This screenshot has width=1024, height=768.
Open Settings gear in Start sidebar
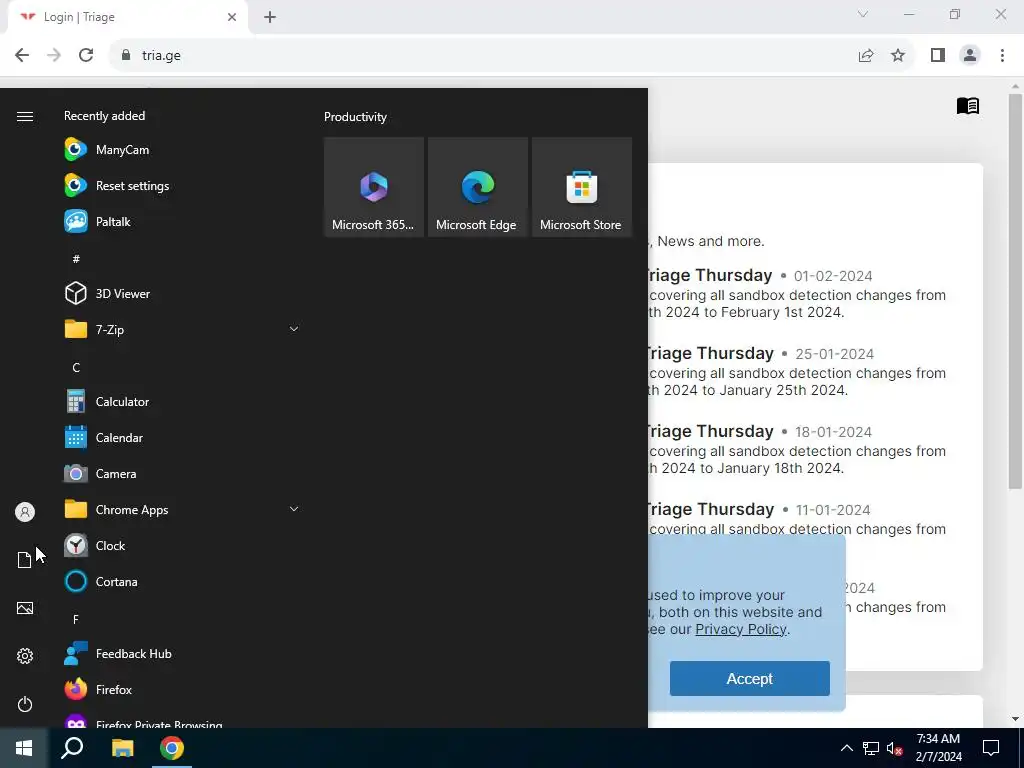[25, 656]
